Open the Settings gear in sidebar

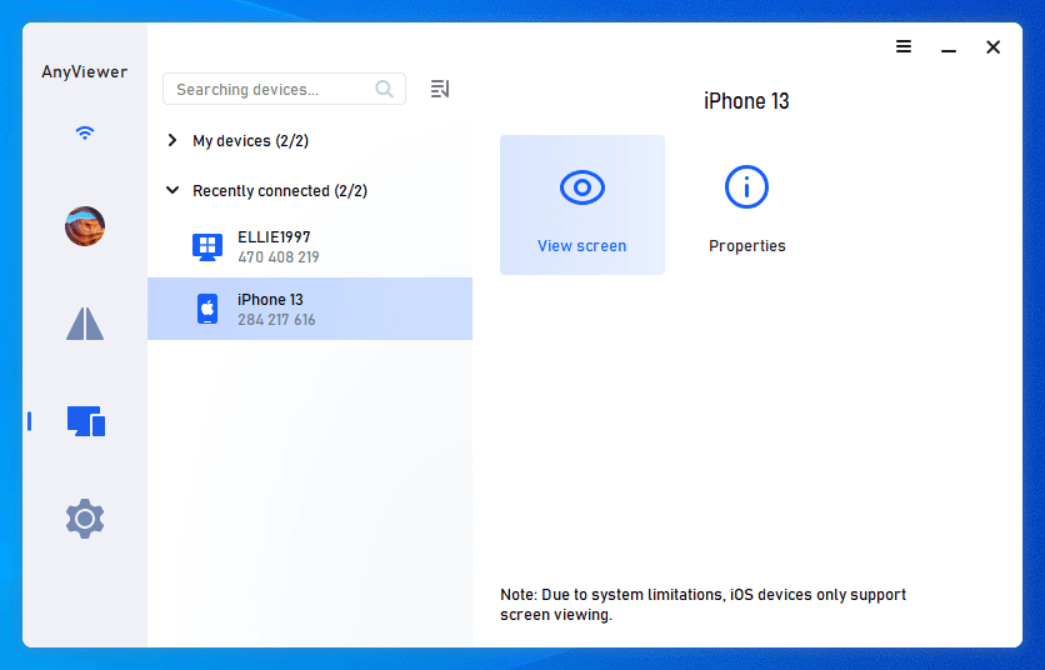click(x=85, y=518)
